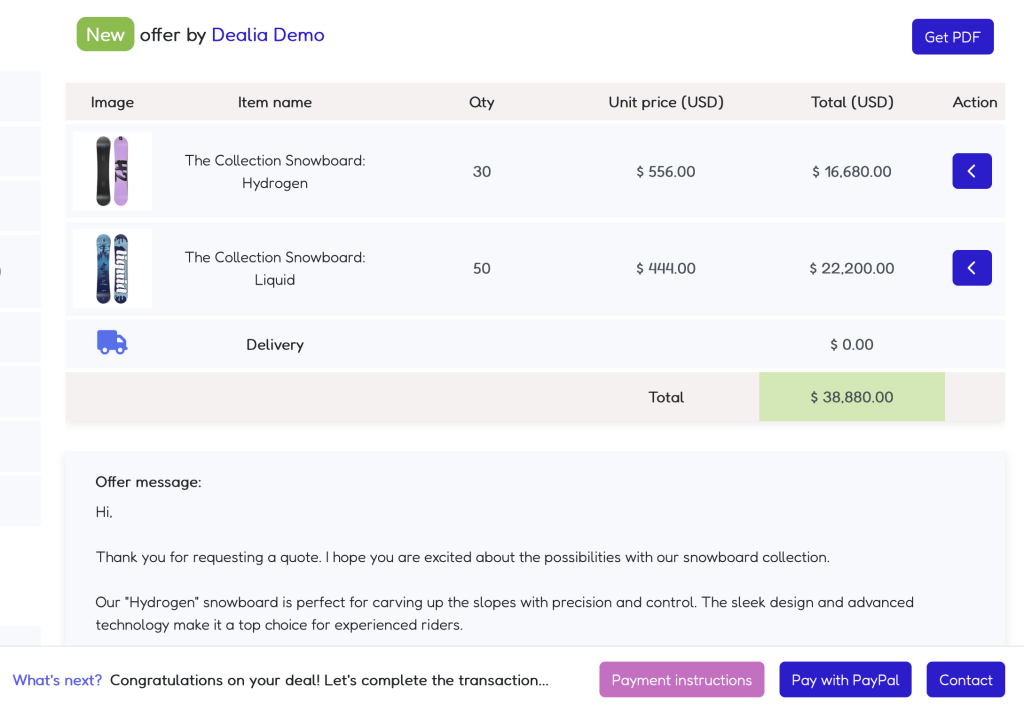Click the Total label in summary row
The width and height of the screenshot is (1024, 718).
click(x=666, y=397)
